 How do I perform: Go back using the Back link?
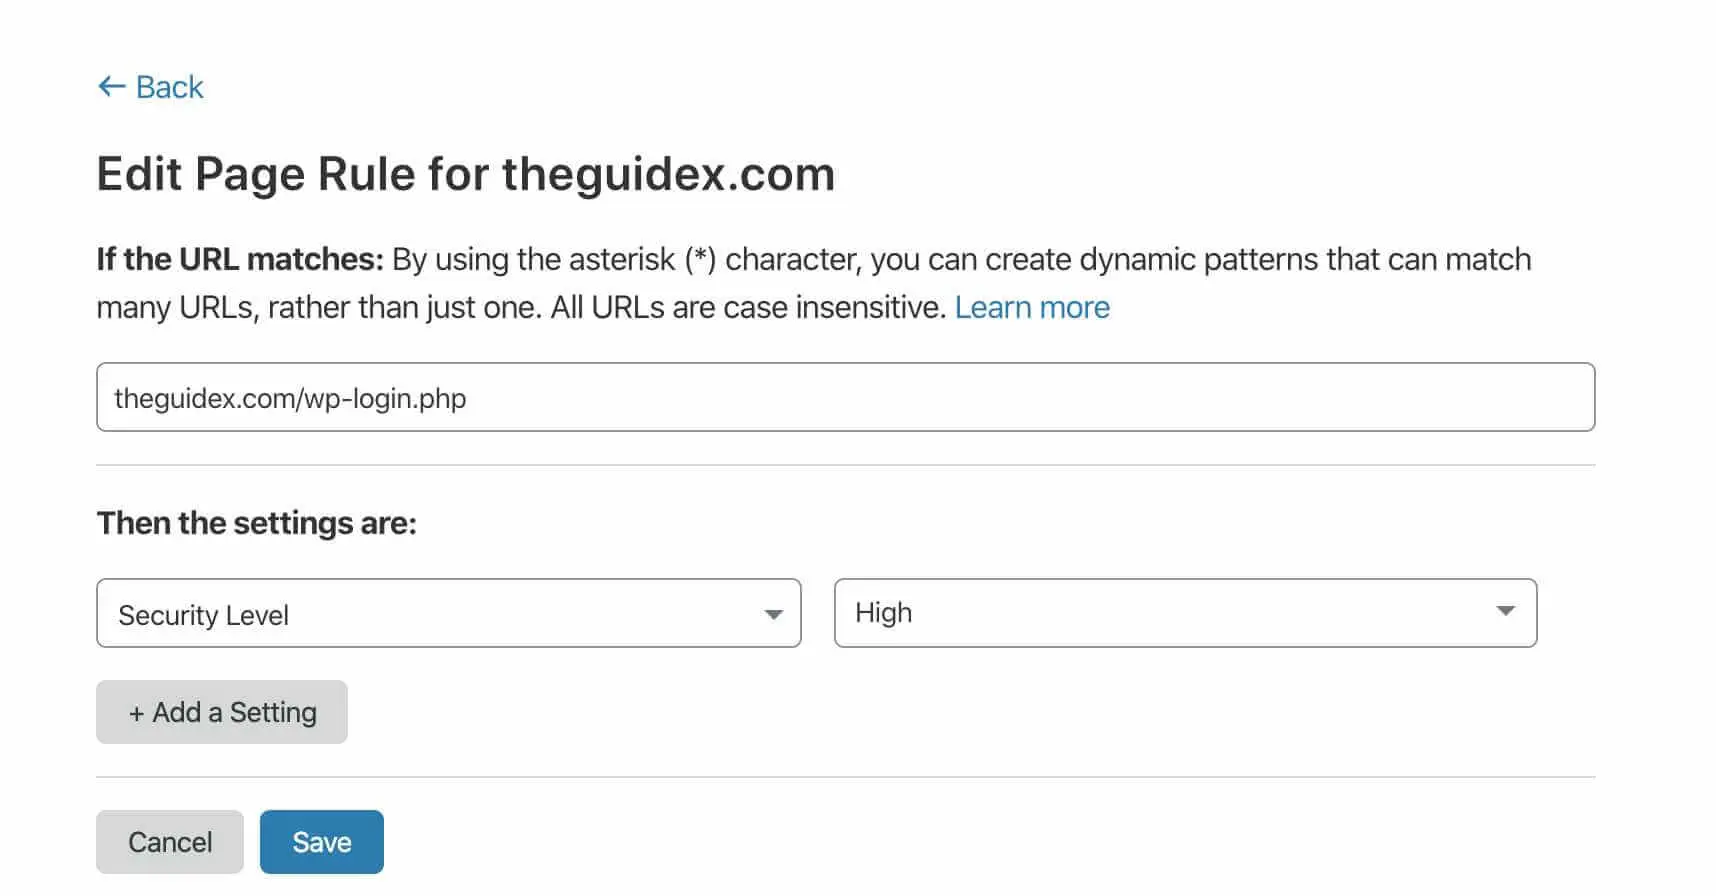point(169,87)
